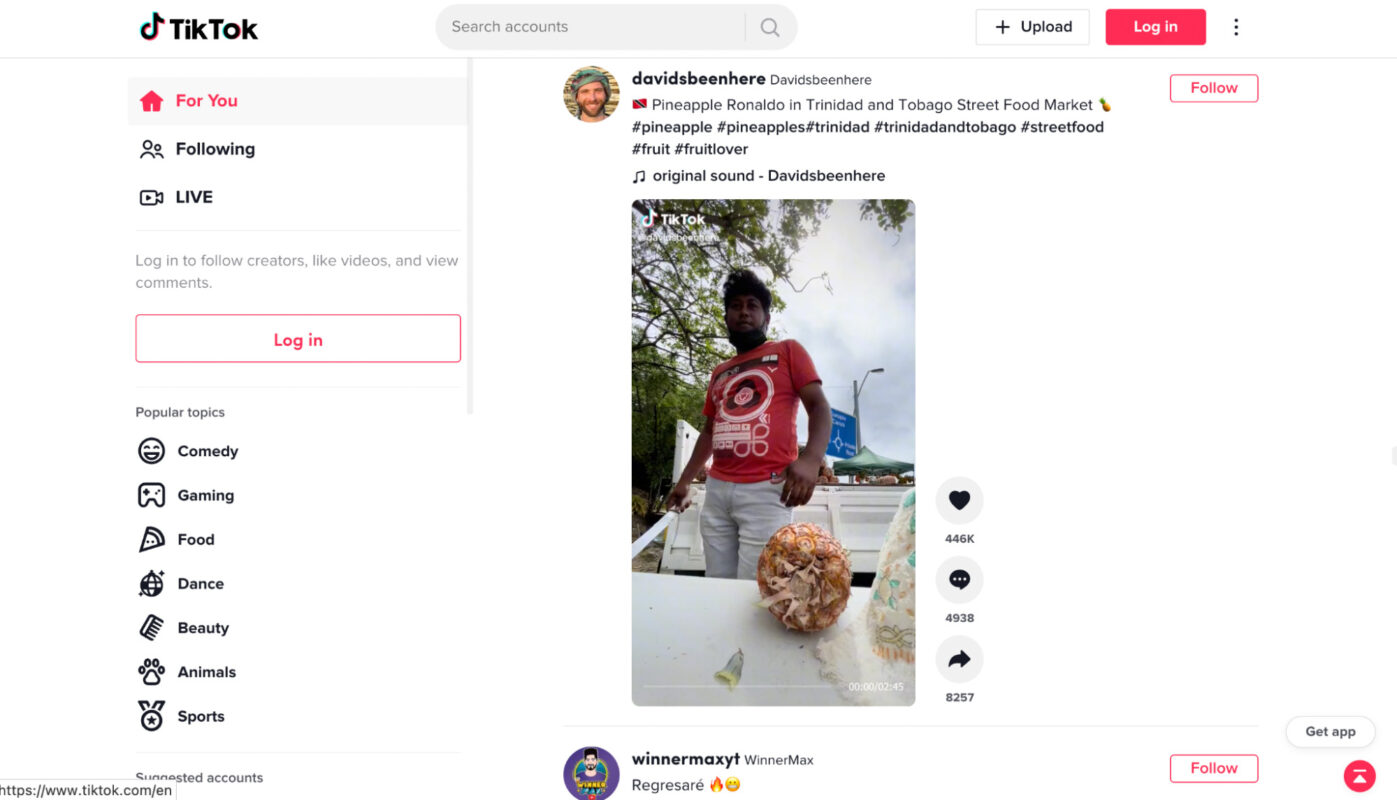Click the share arrow icon
The width and height of the screenshot is (1397, 800).
(959, 659)
